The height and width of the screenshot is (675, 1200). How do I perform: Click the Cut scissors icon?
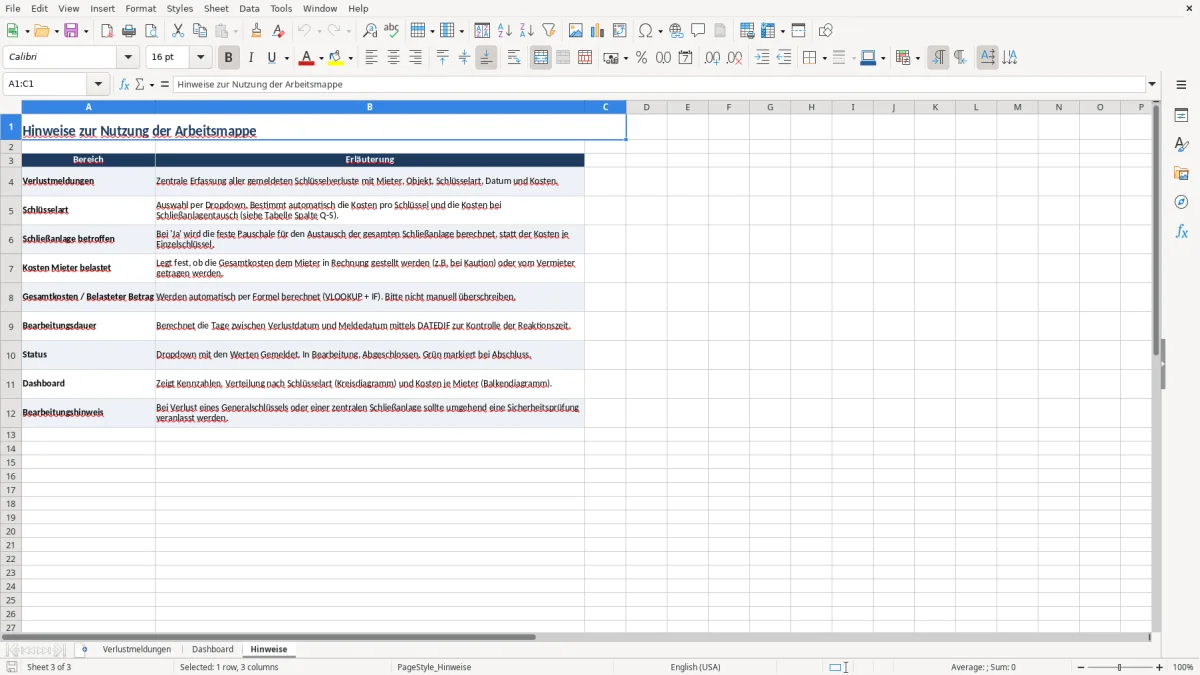coord(177,31)
